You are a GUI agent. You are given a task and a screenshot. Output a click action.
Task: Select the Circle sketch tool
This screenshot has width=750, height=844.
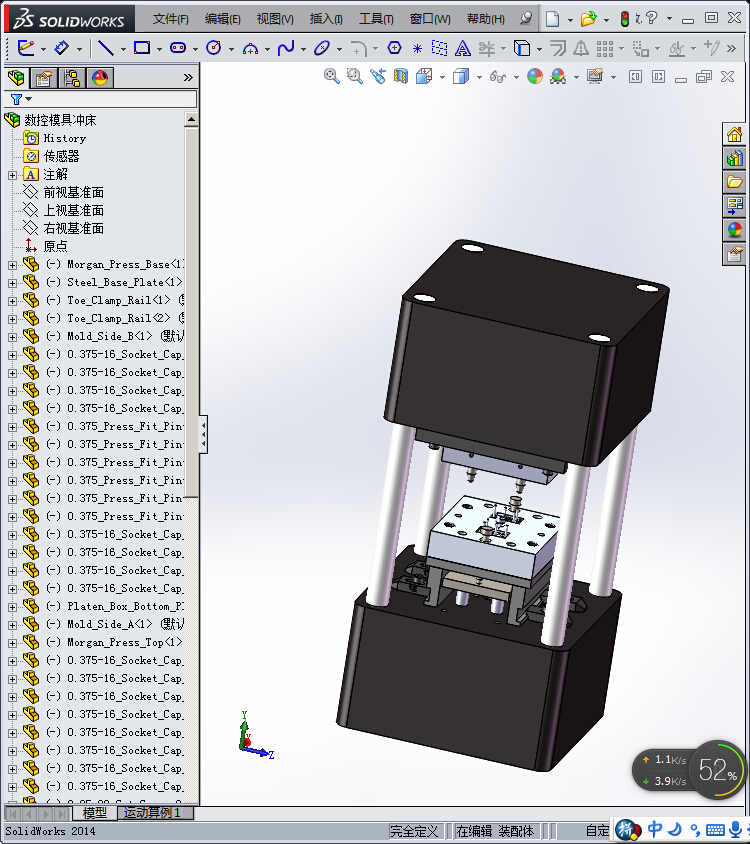click(x=214, y=48)
